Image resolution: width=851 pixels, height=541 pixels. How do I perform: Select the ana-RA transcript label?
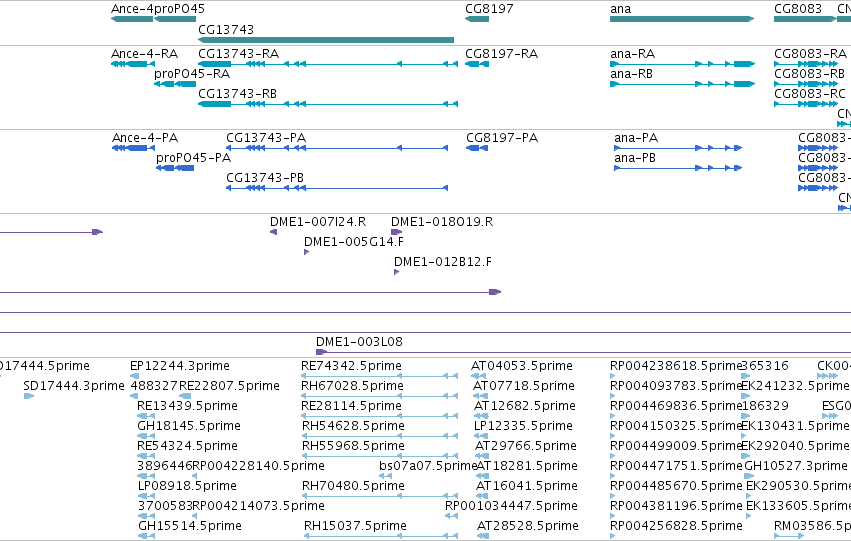pyautogui.click(x=632, y=54)
